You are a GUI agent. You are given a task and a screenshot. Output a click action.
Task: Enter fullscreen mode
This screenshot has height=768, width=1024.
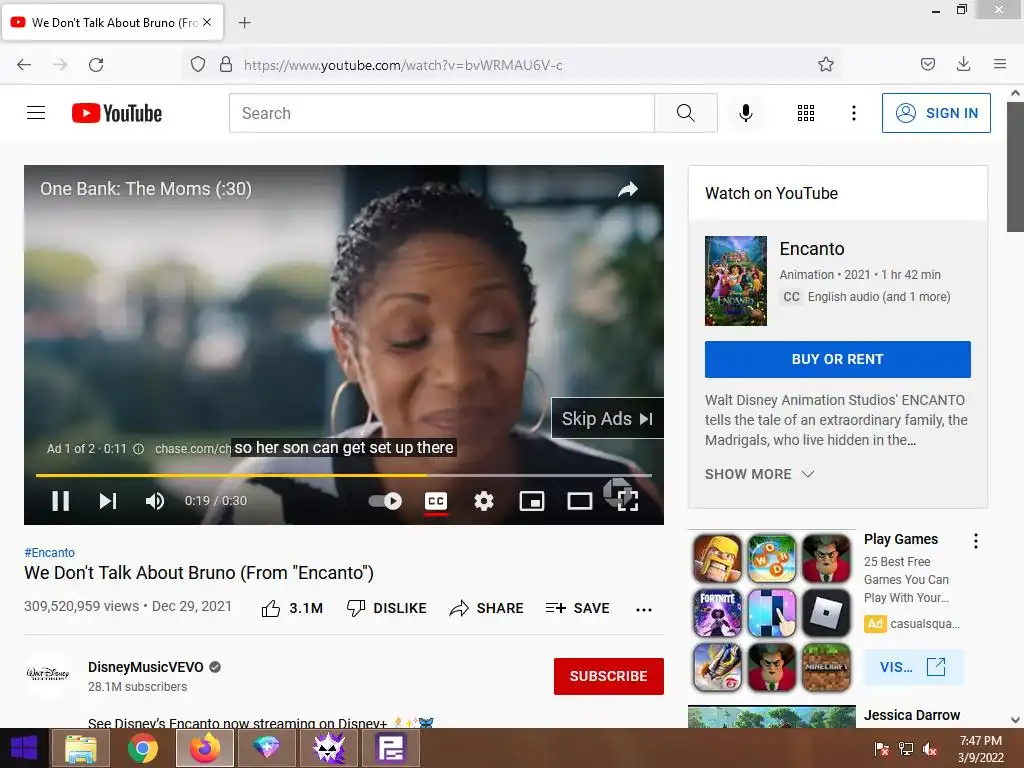pos(628,501)
